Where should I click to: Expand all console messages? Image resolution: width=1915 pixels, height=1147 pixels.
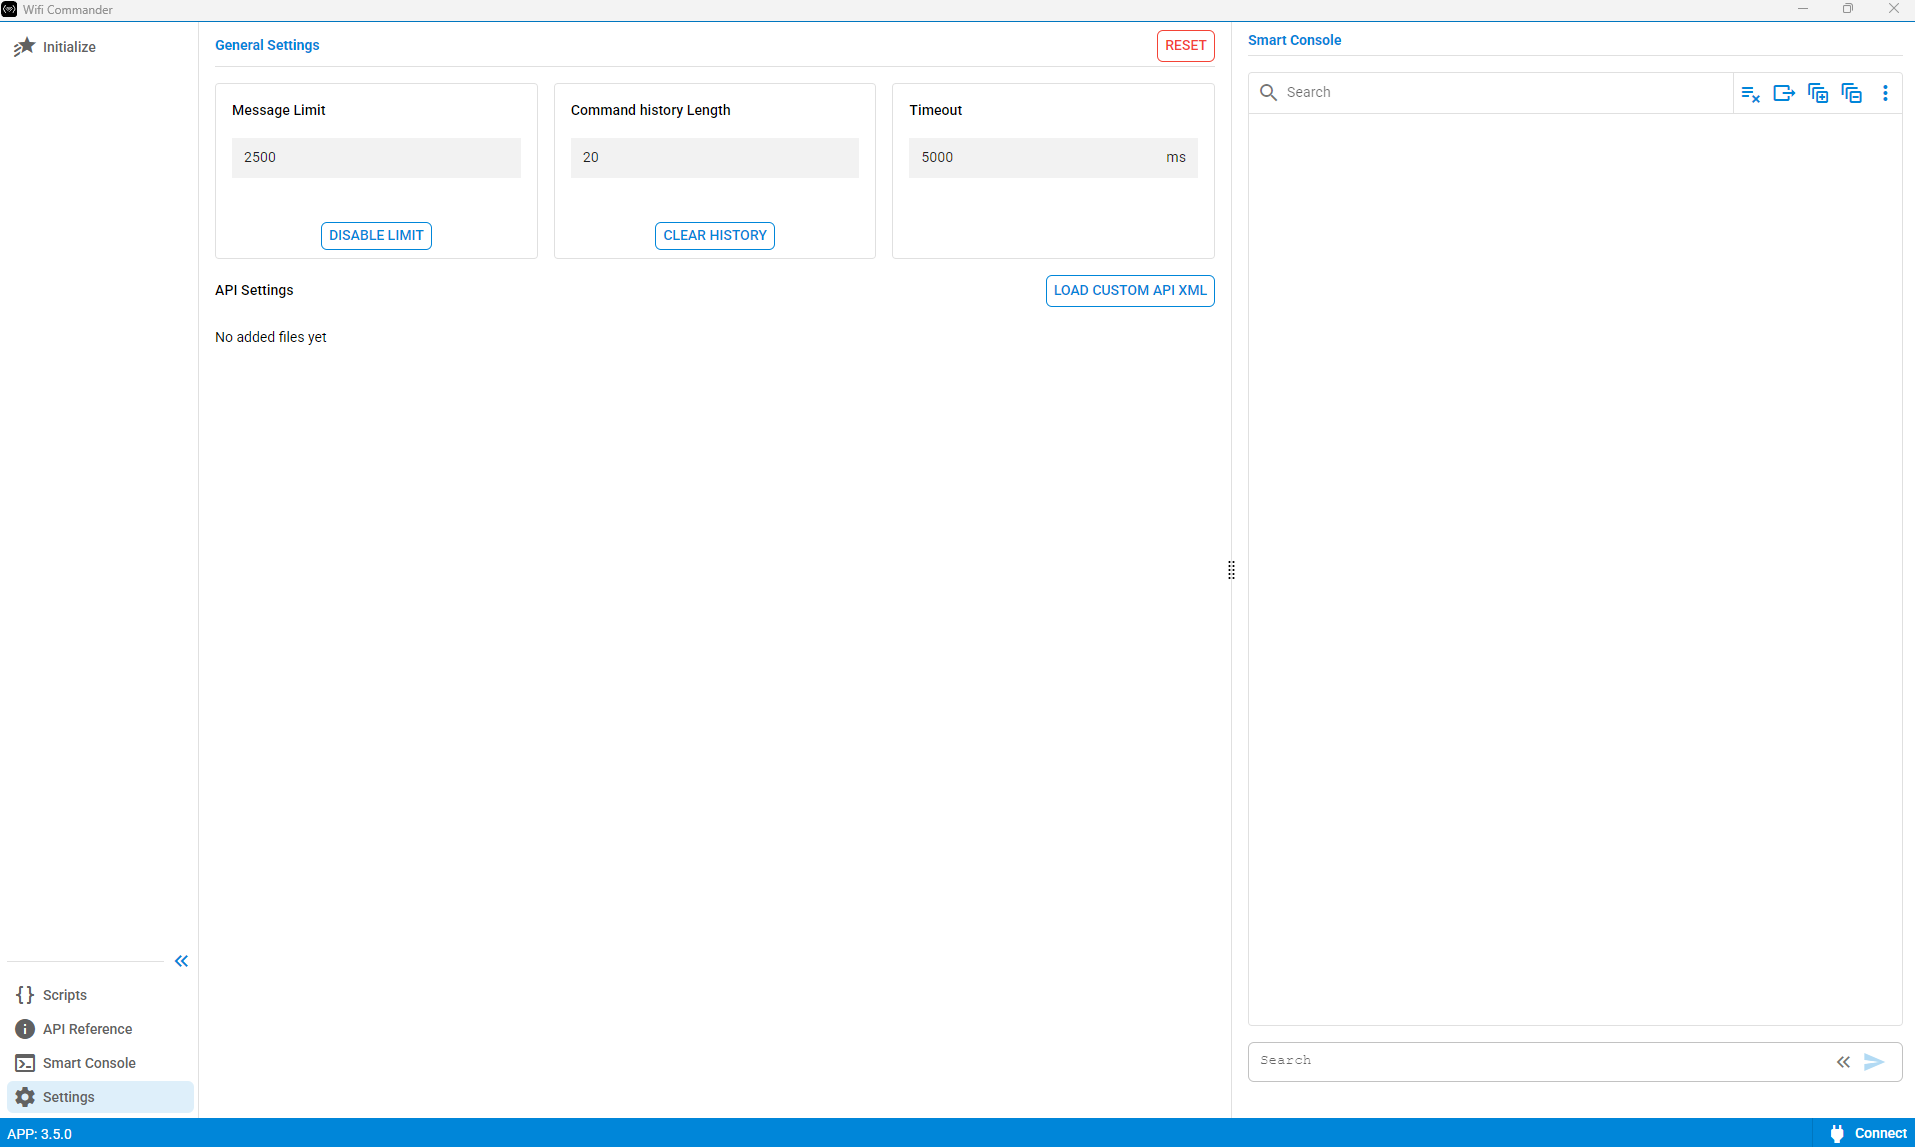point(1818,93)
